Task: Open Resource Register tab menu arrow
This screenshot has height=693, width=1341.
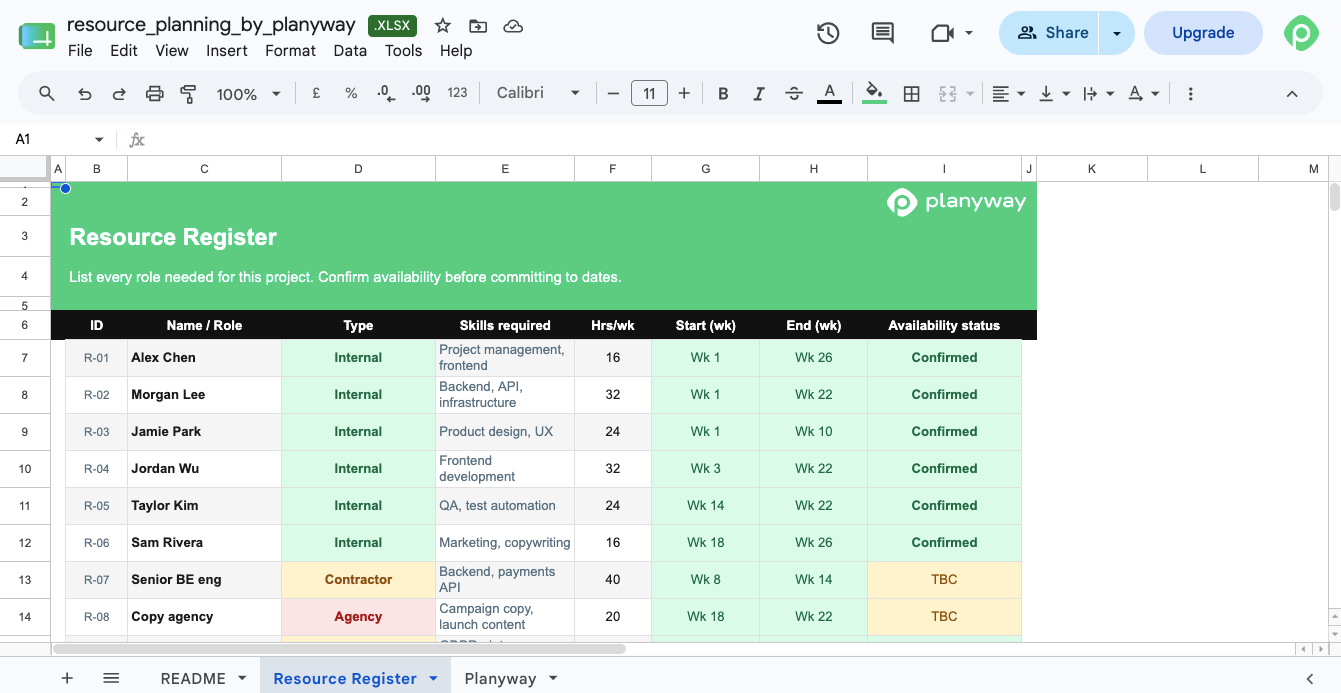Action: (x=433, y=678)
